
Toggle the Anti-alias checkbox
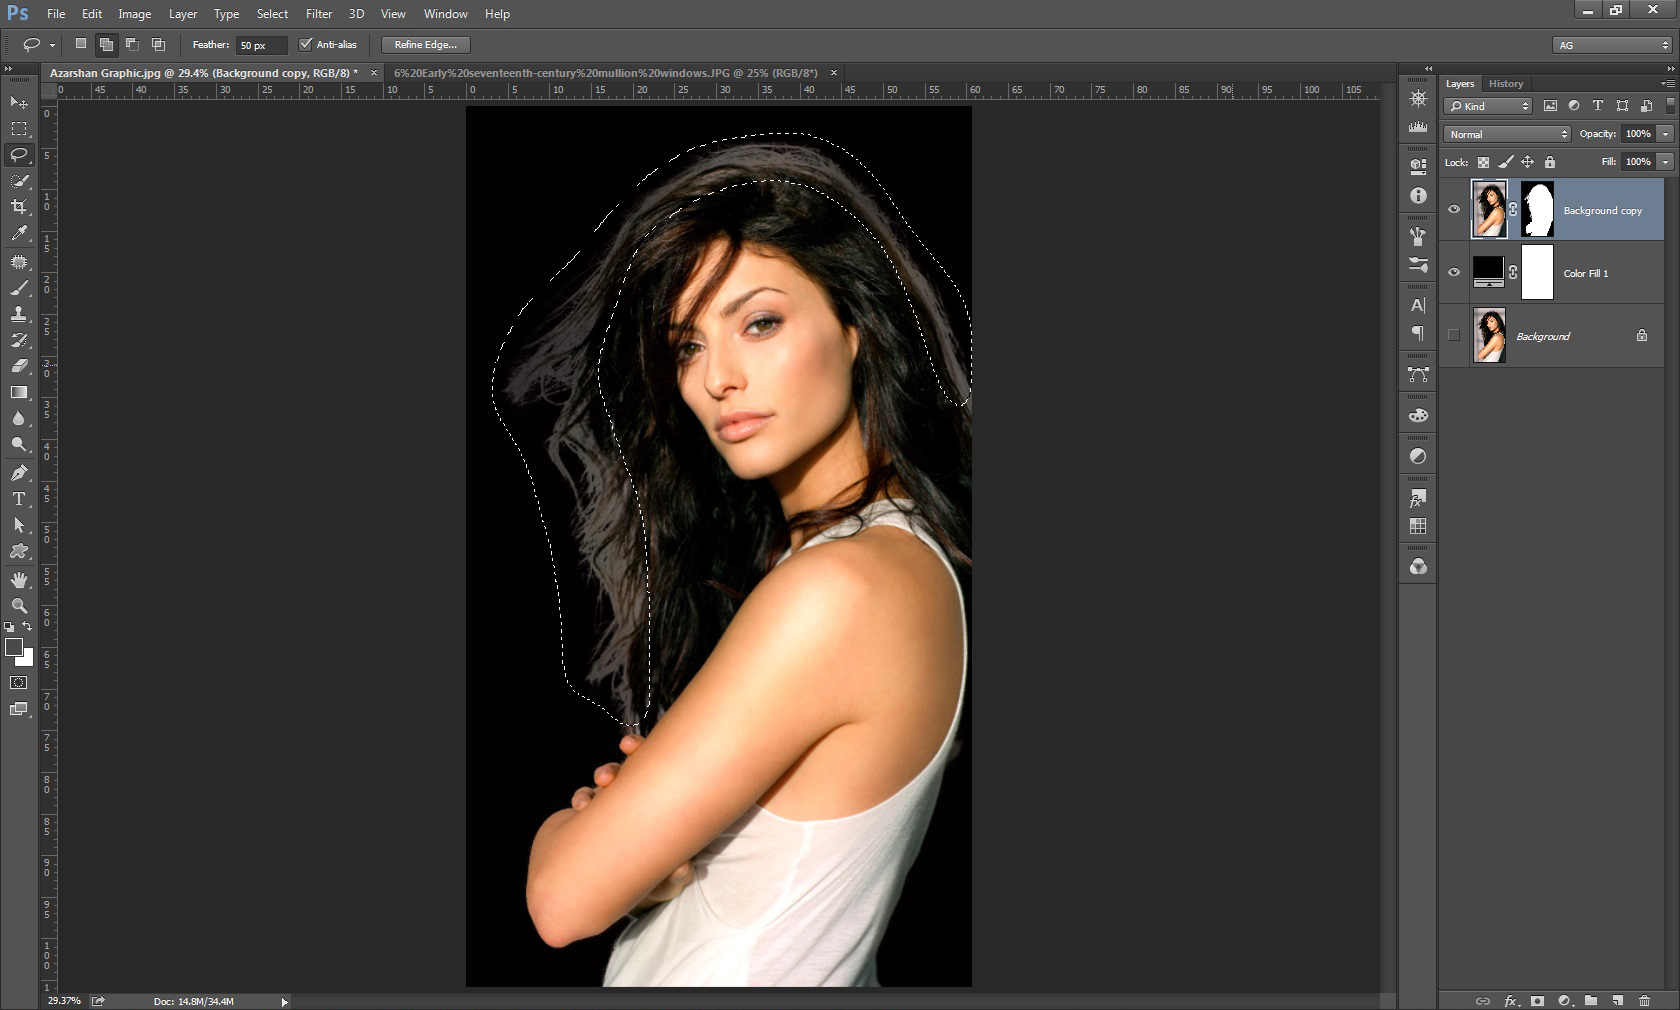[x=306, y=45]
